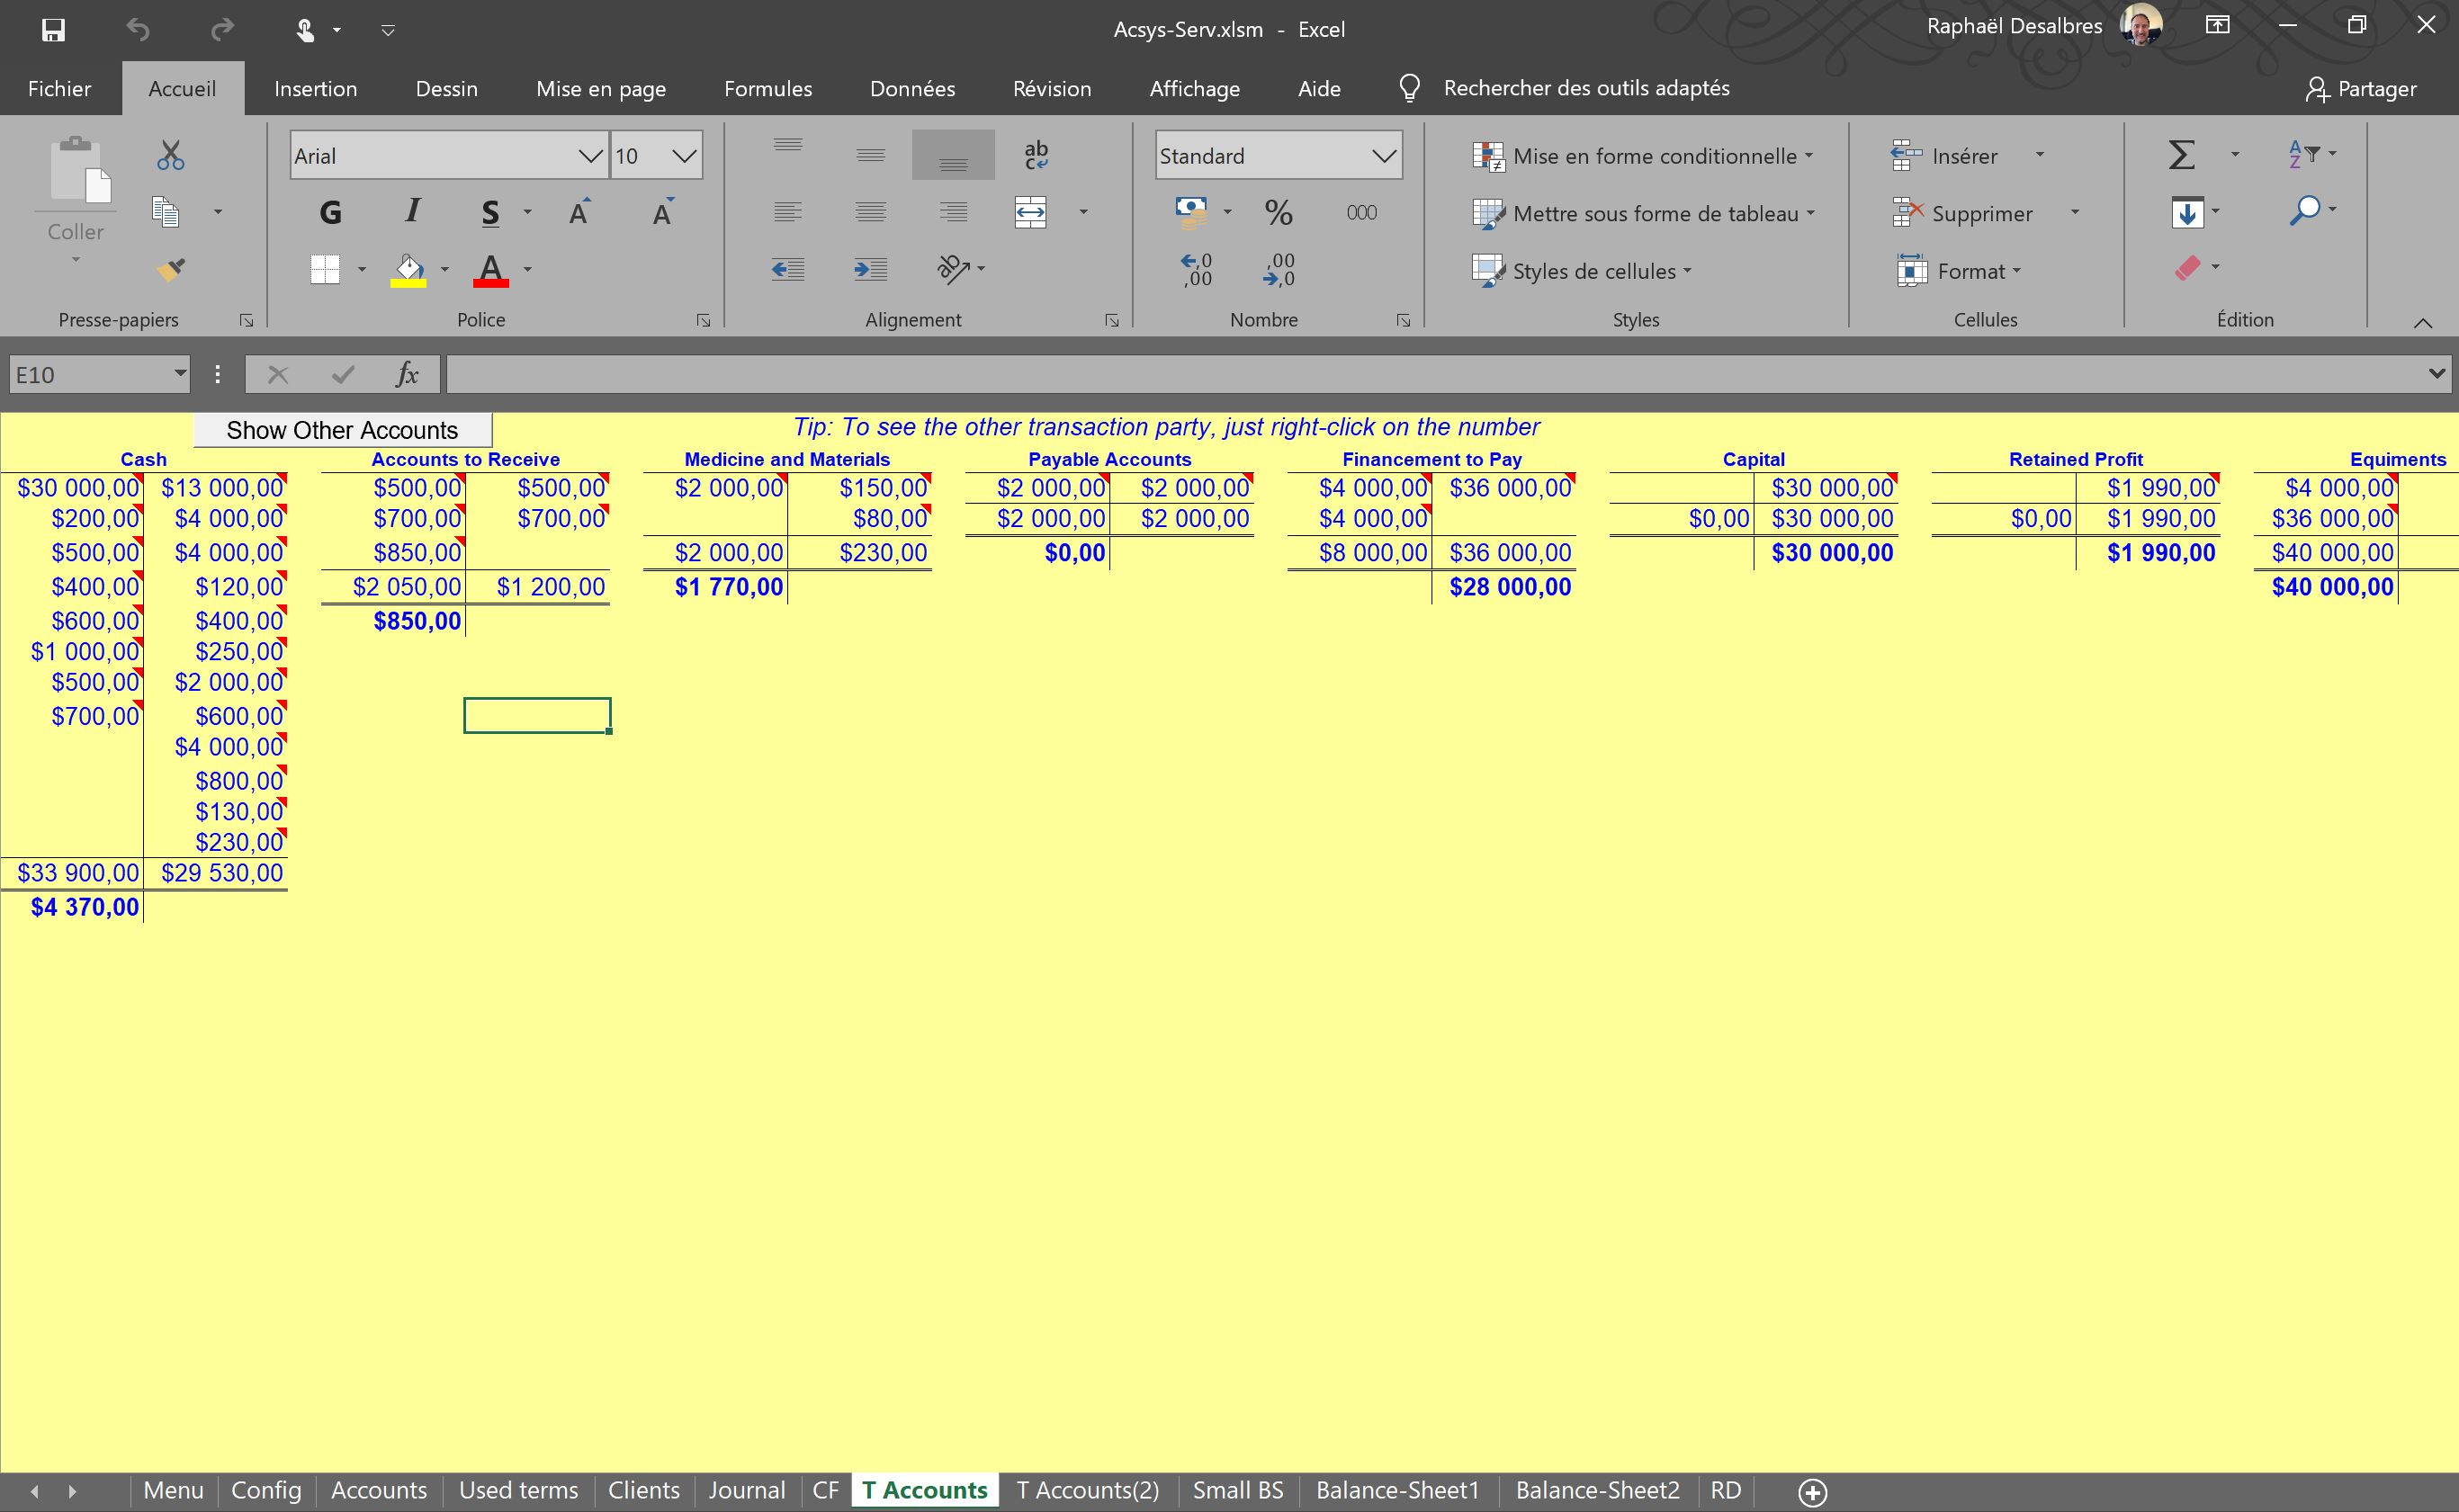Viewport: 2459px width, 1512px height.
Task: Decrease font size with smaller A
Action: click(x=663, y=212)
